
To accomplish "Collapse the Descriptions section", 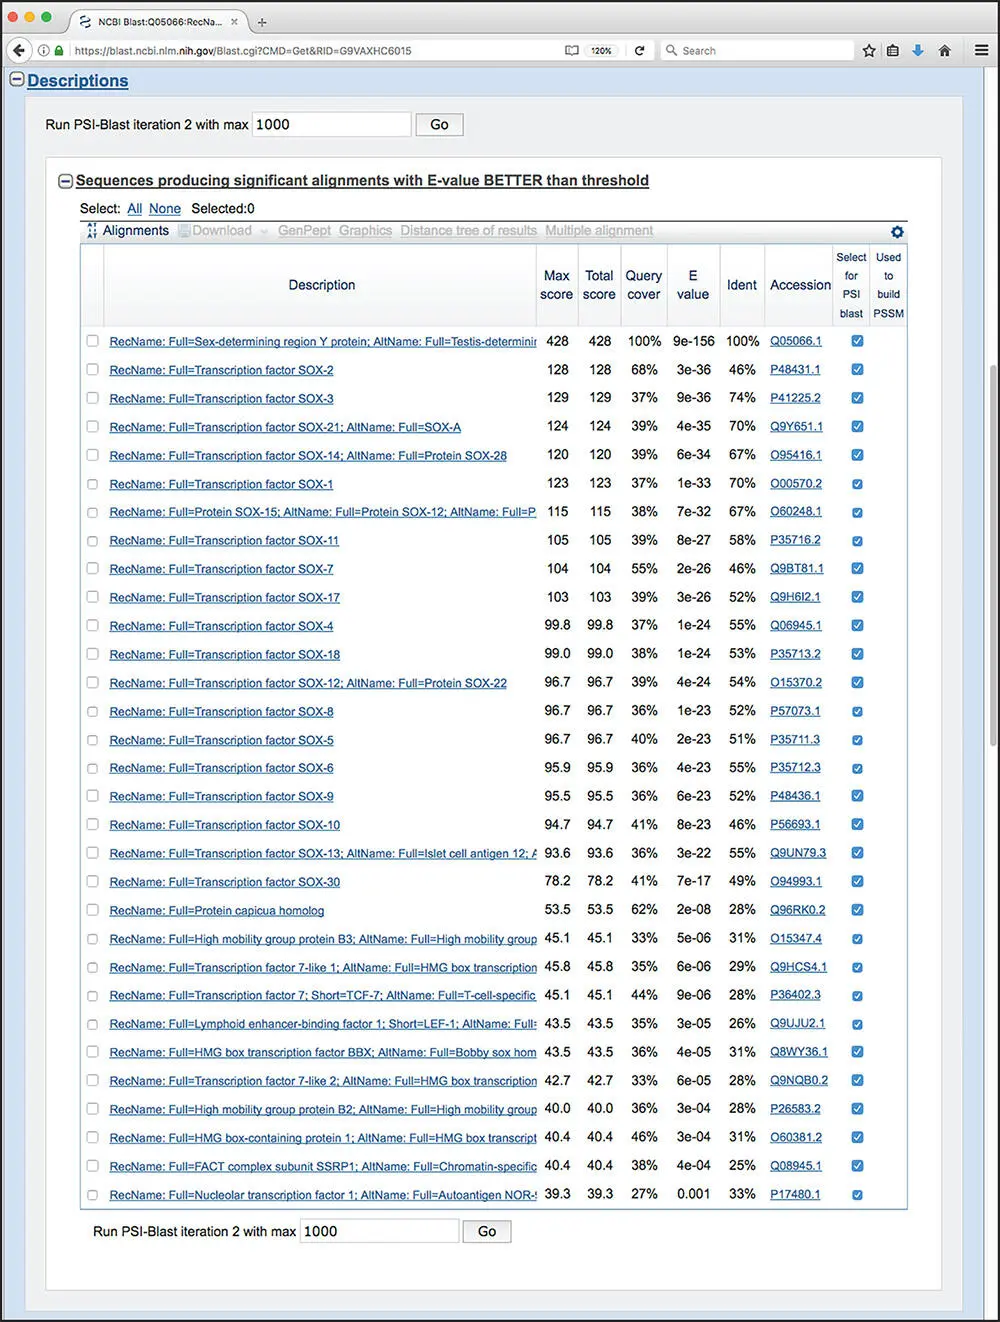I will [16, 79].
